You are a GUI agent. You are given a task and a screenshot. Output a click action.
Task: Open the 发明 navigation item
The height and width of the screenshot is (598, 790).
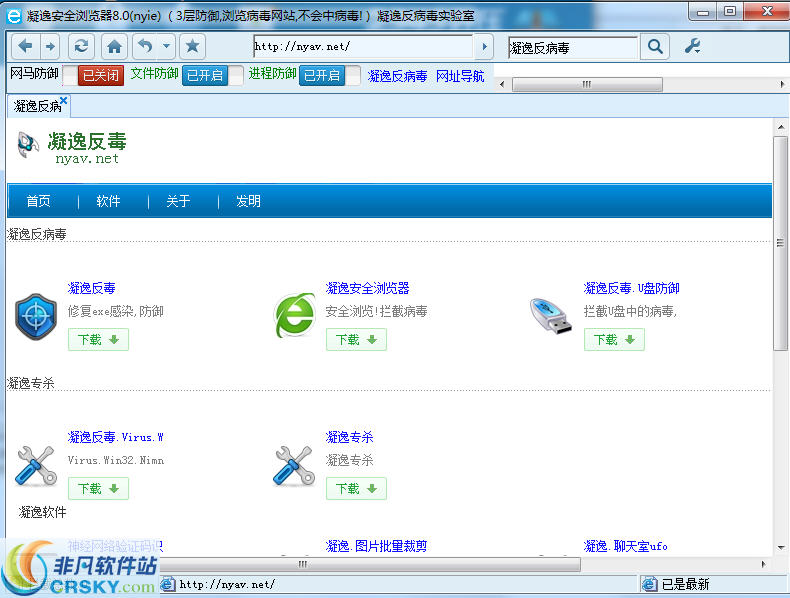tap(248, 201)
